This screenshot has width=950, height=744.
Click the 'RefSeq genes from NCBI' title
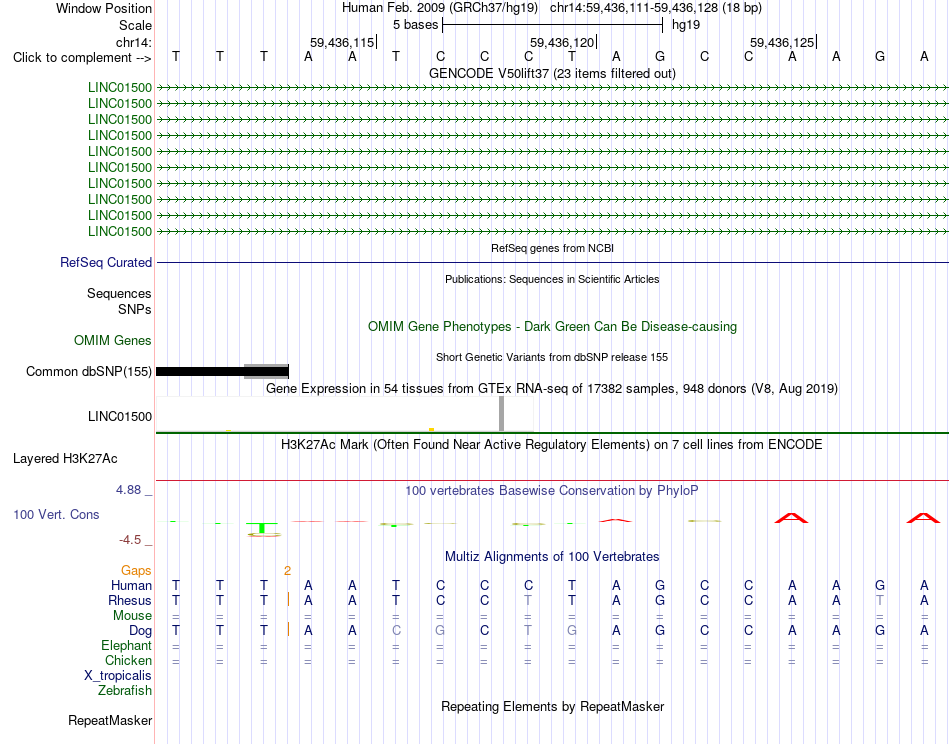pos(552,248)
